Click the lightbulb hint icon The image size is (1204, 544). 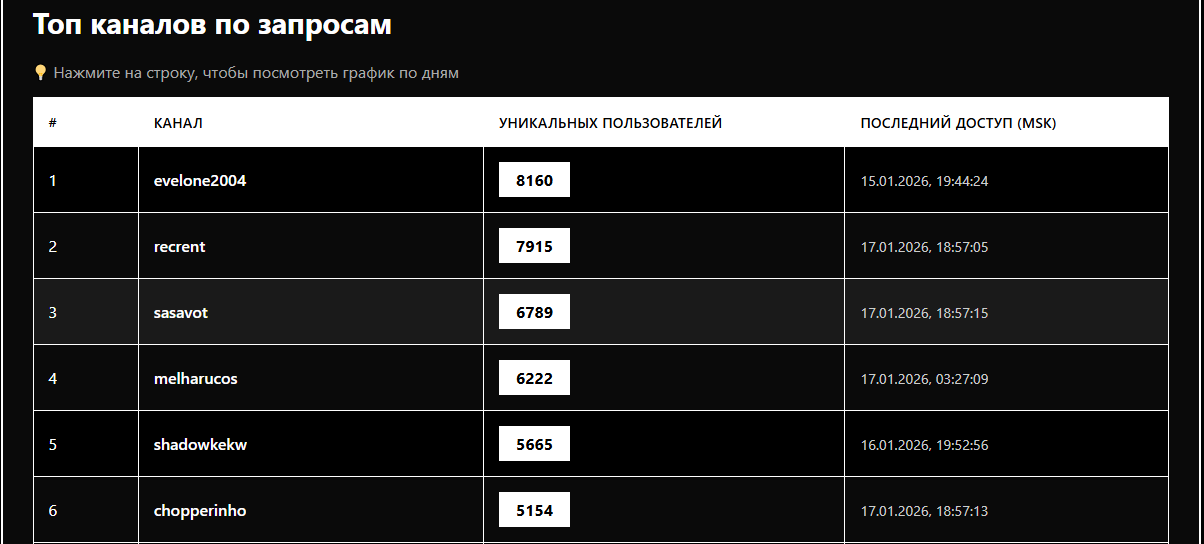click(x=40, y=73)
